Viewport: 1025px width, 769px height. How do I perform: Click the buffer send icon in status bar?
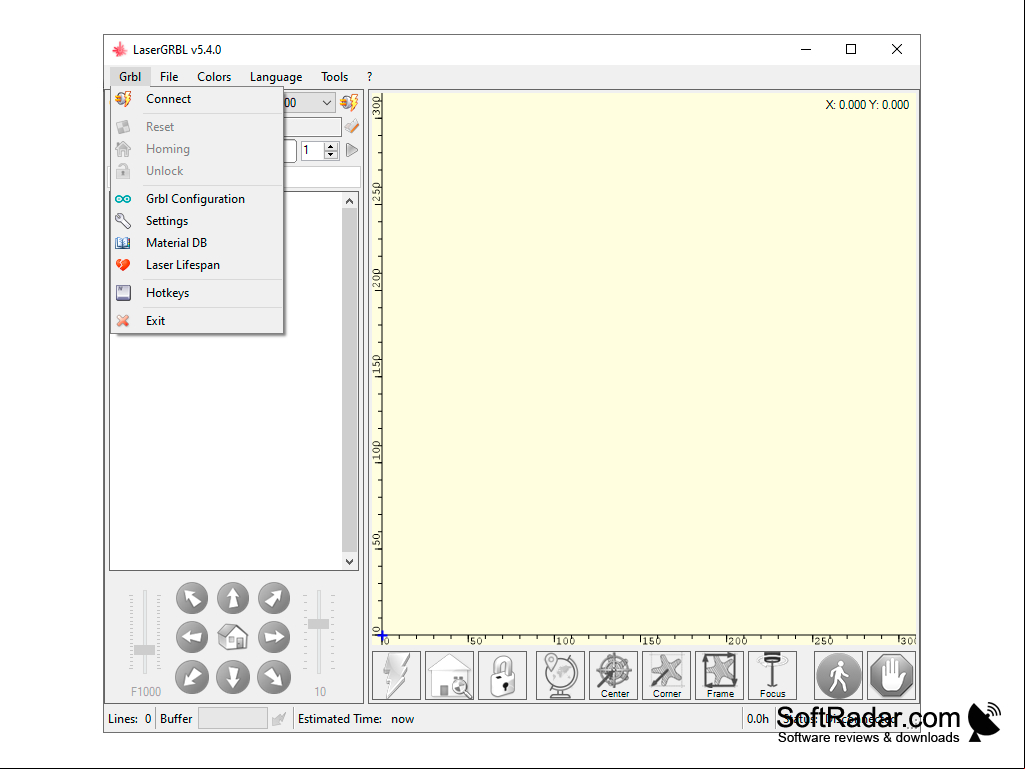279,719
